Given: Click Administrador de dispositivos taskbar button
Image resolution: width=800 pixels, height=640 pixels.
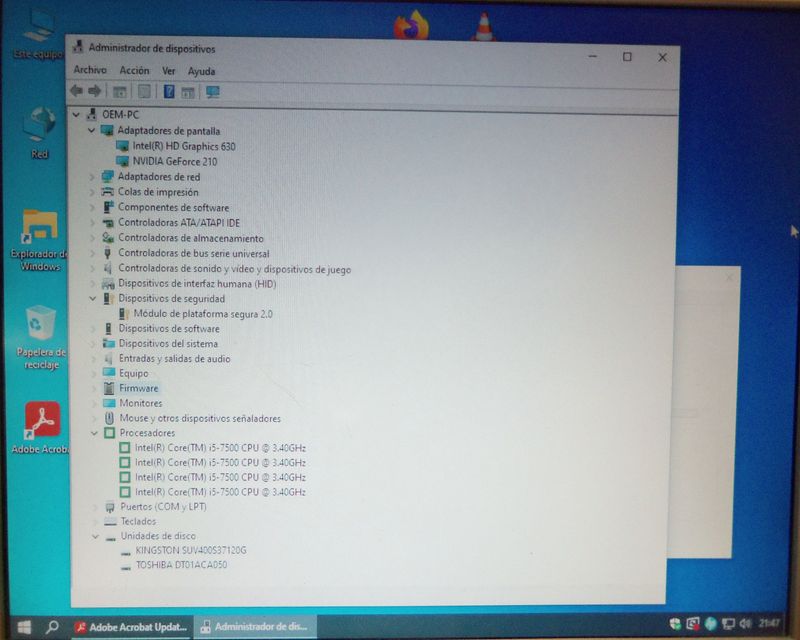Looking at the screenshot, I should (x=255, y=626).
